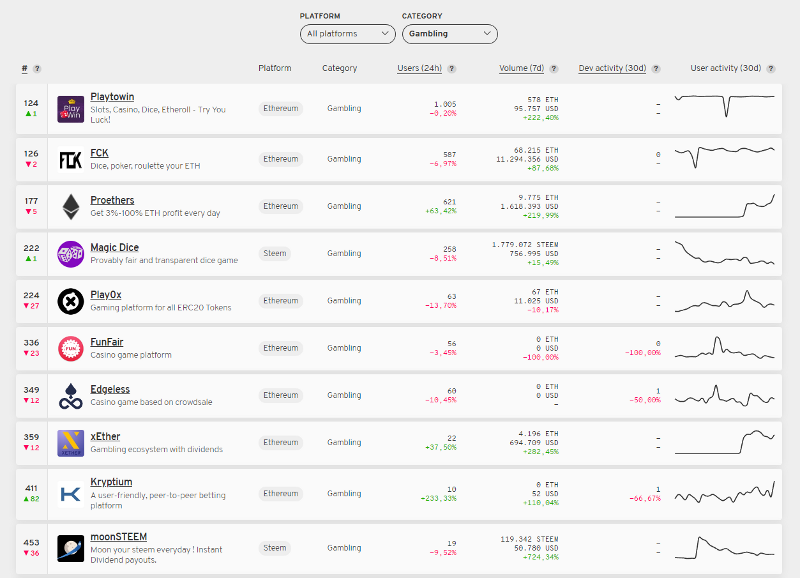
Task: Click the Steem tag in moonSTEEM row
Action: click(x=274, y=548)
